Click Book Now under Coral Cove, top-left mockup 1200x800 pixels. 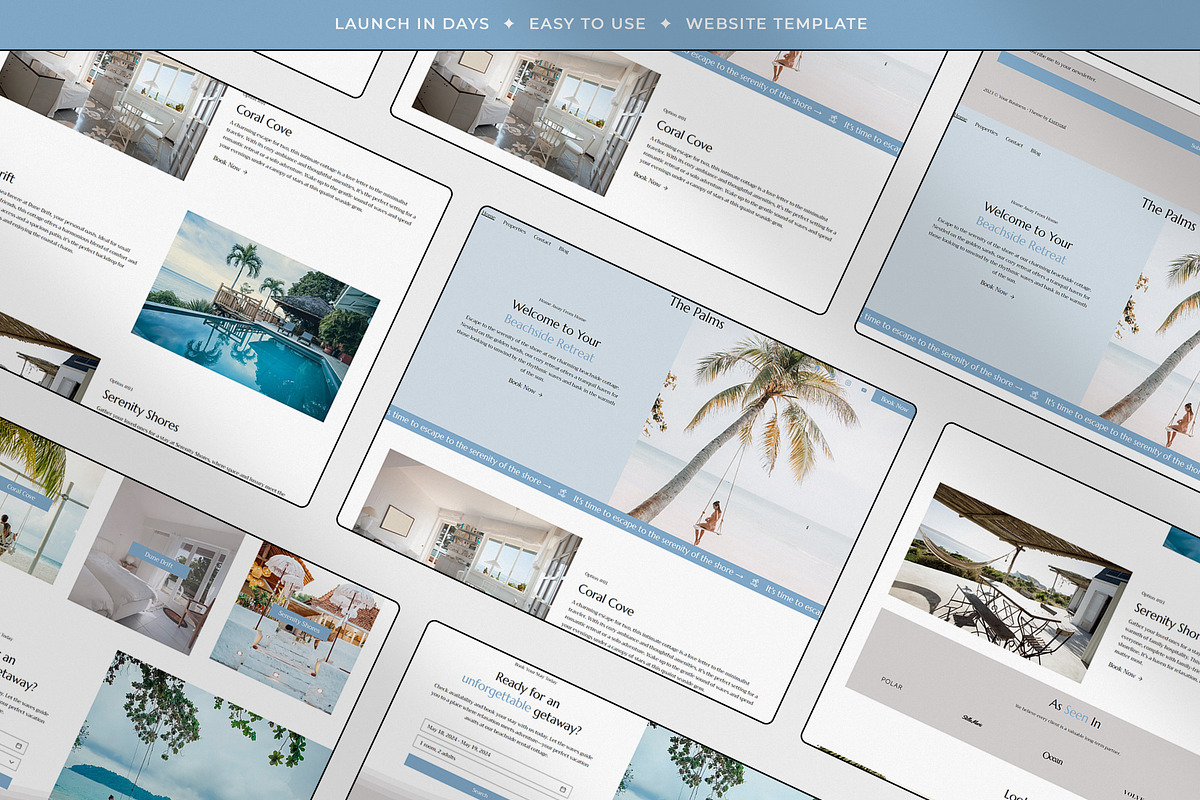tap(231, 164)
